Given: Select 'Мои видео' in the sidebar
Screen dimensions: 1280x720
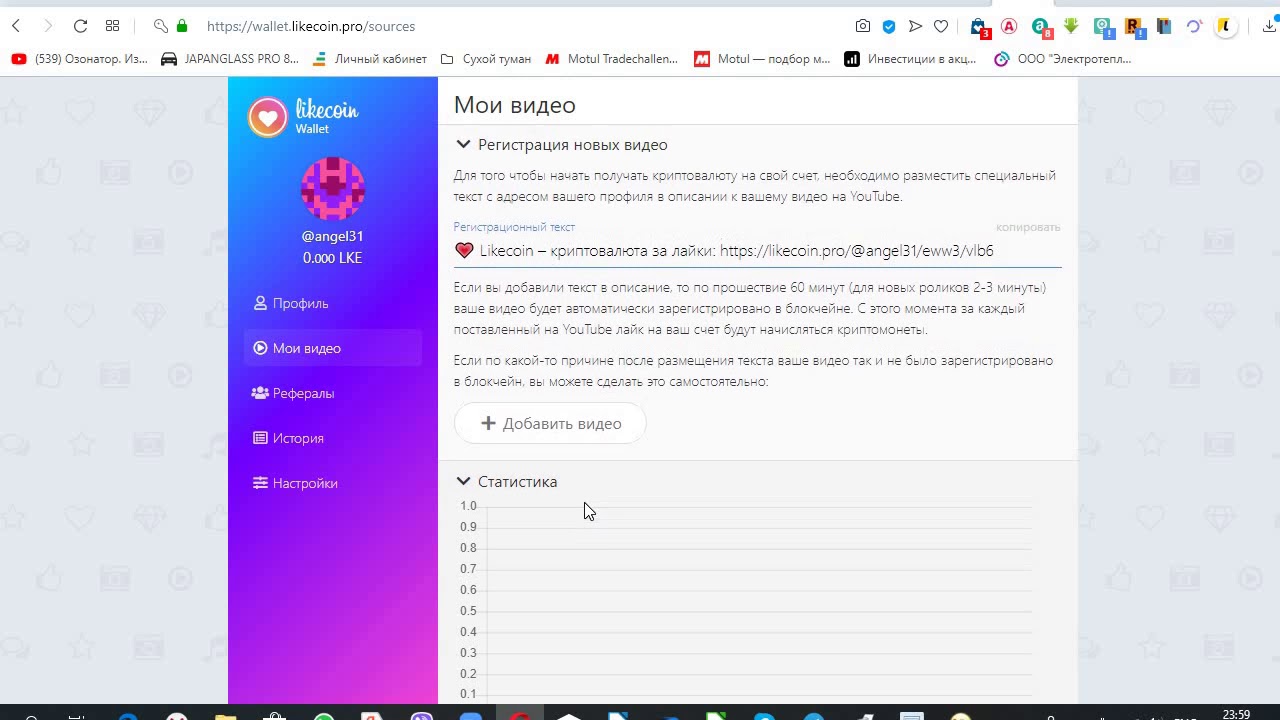Looking at the screenshot, I should pos(333,348).
